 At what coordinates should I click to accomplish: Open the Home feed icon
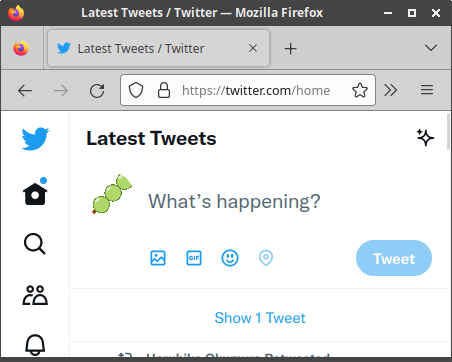click(x=35, y=192)
